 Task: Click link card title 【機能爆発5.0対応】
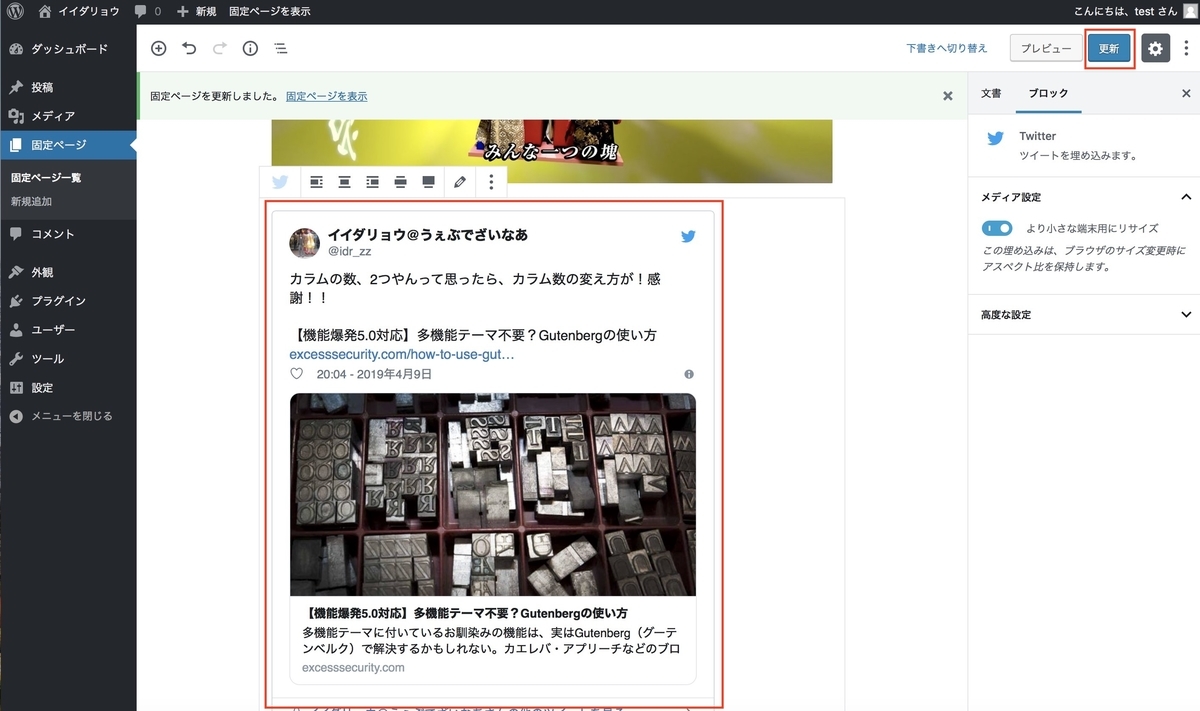[x=465, y=613]
